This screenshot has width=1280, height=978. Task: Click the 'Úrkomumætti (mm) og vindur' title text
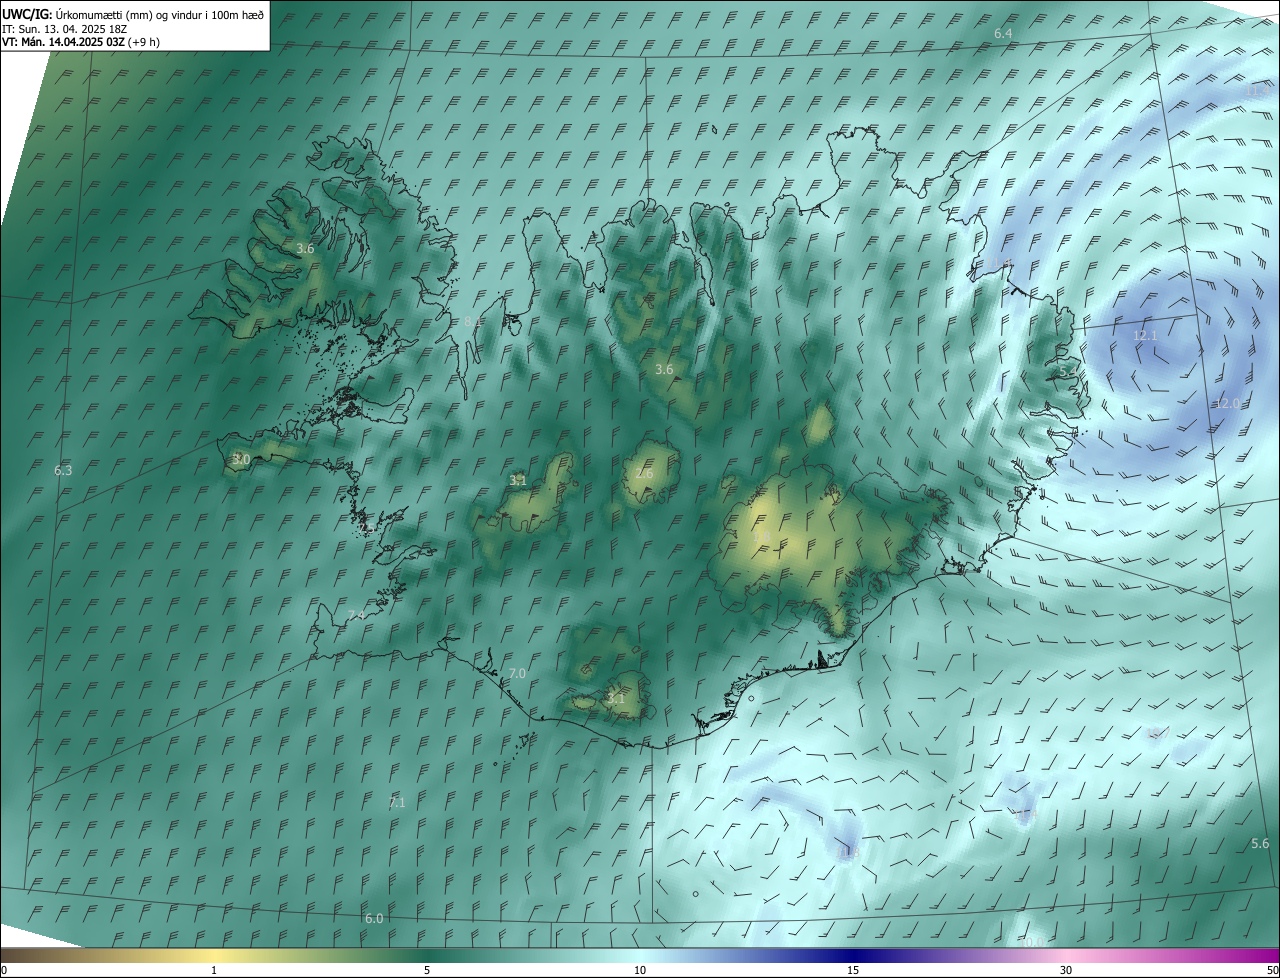(x=162, y=14)
